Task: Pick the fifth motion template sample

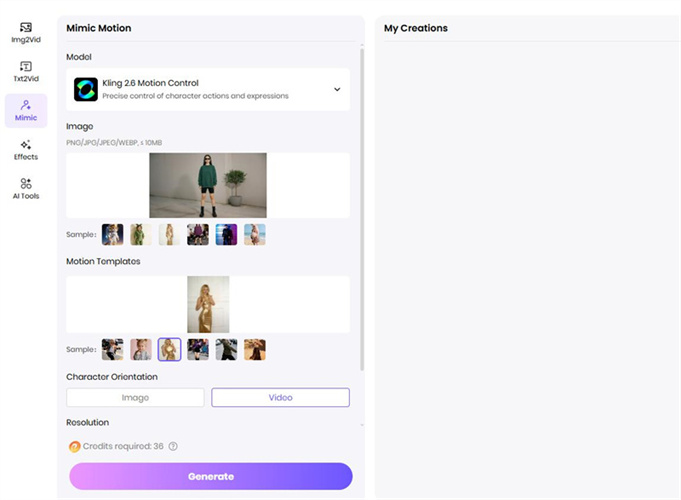Action: [226, 350]
